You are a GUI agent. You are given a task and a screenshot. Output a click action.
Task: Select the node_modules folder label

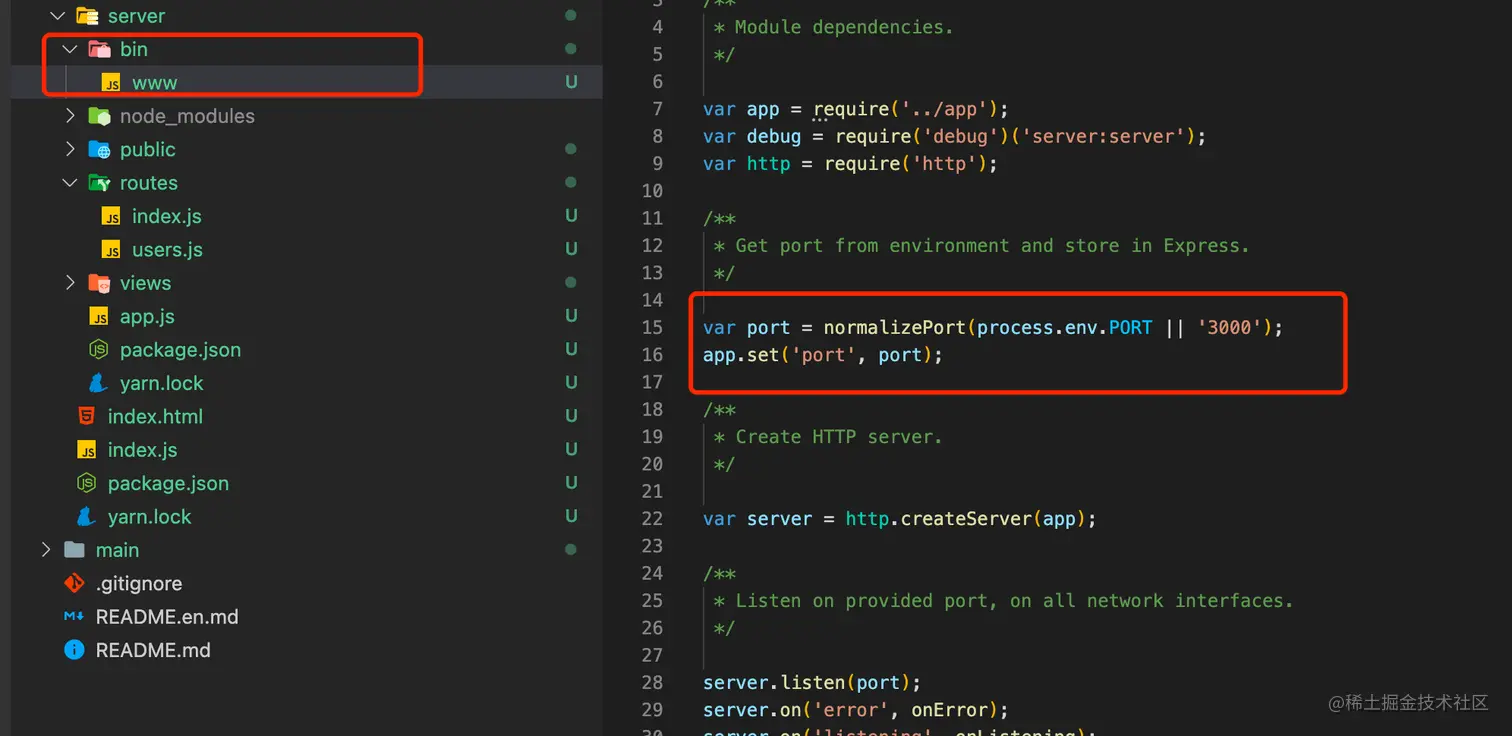coord(187,116)
